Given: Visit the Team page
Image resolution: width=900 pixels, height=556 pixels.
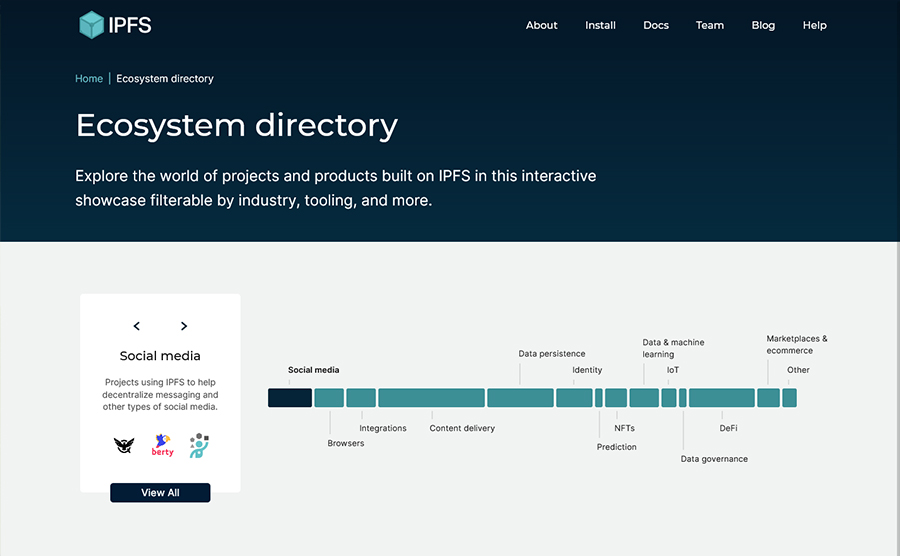Looking at the screenshot, I should 709,25.
